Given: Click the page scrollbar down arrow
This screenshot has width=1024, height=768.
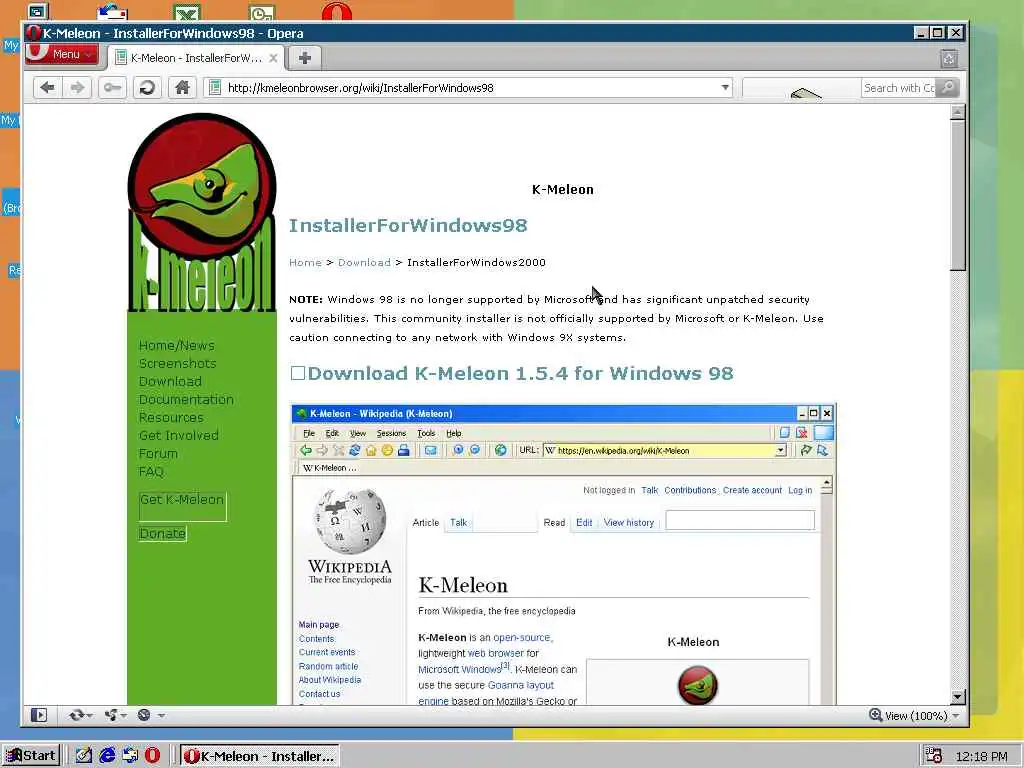Looking at the screenshot, I should tap(957, 697).
